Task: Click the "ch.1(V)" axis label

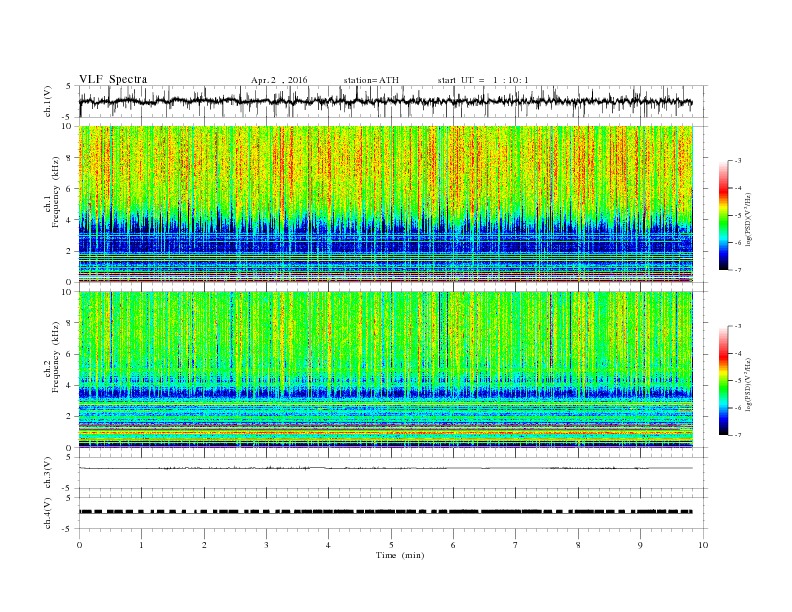Action: [47, 101]
